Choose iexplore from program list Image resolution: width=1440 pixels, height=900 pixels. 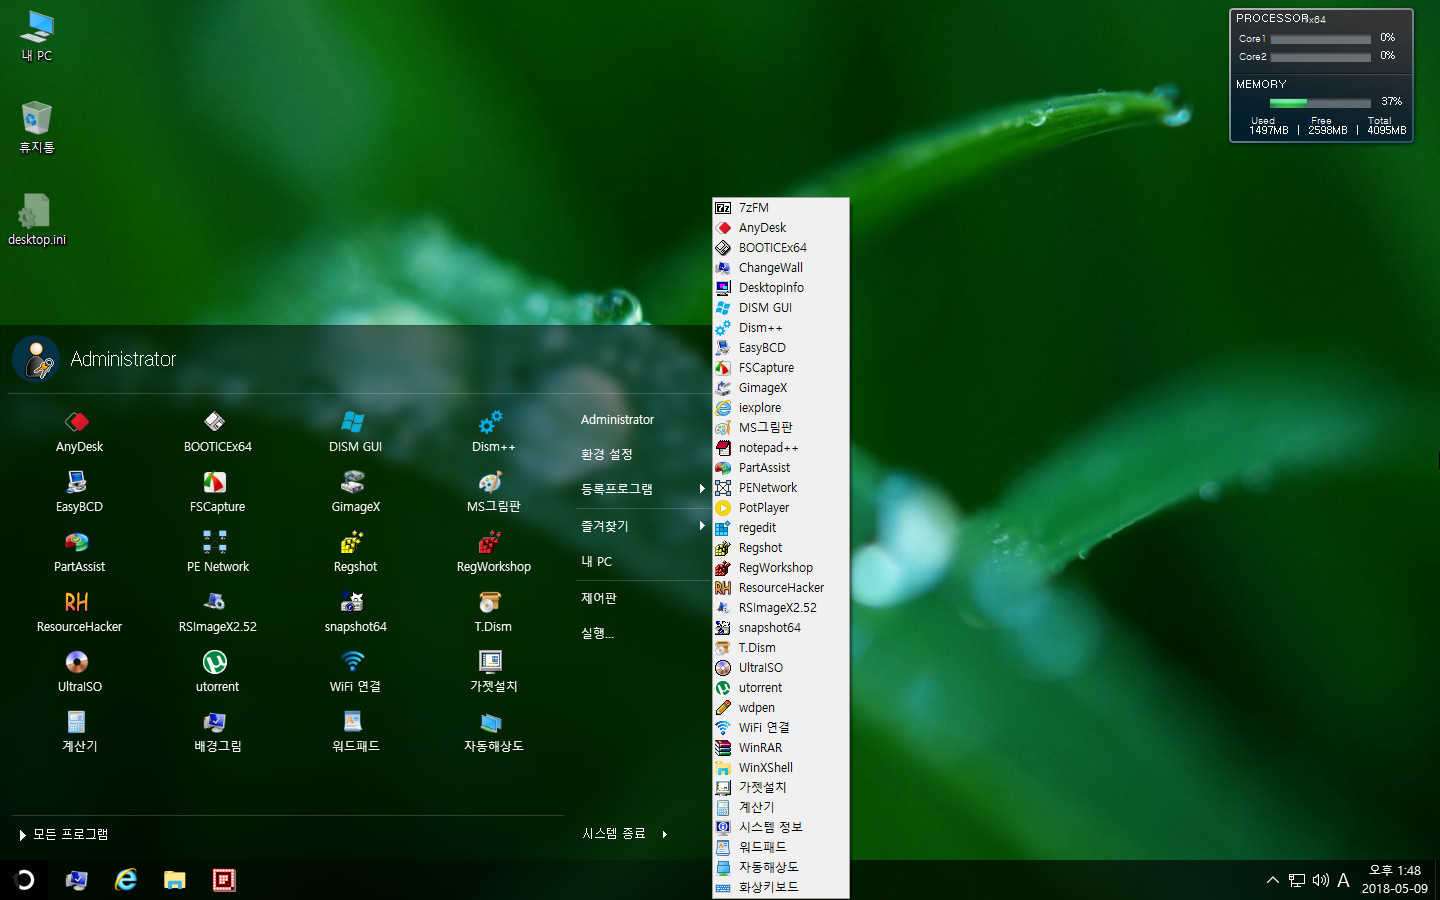point(781,408)
